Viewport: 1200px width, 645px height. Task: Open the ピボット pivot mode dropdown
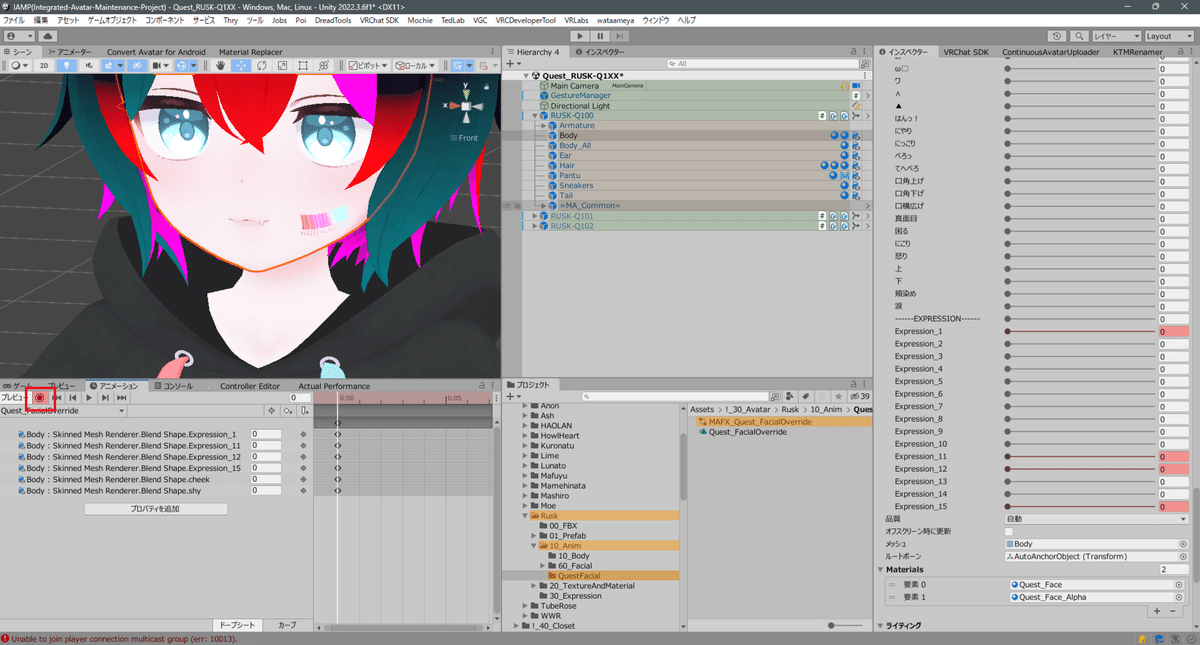point(368,65)
